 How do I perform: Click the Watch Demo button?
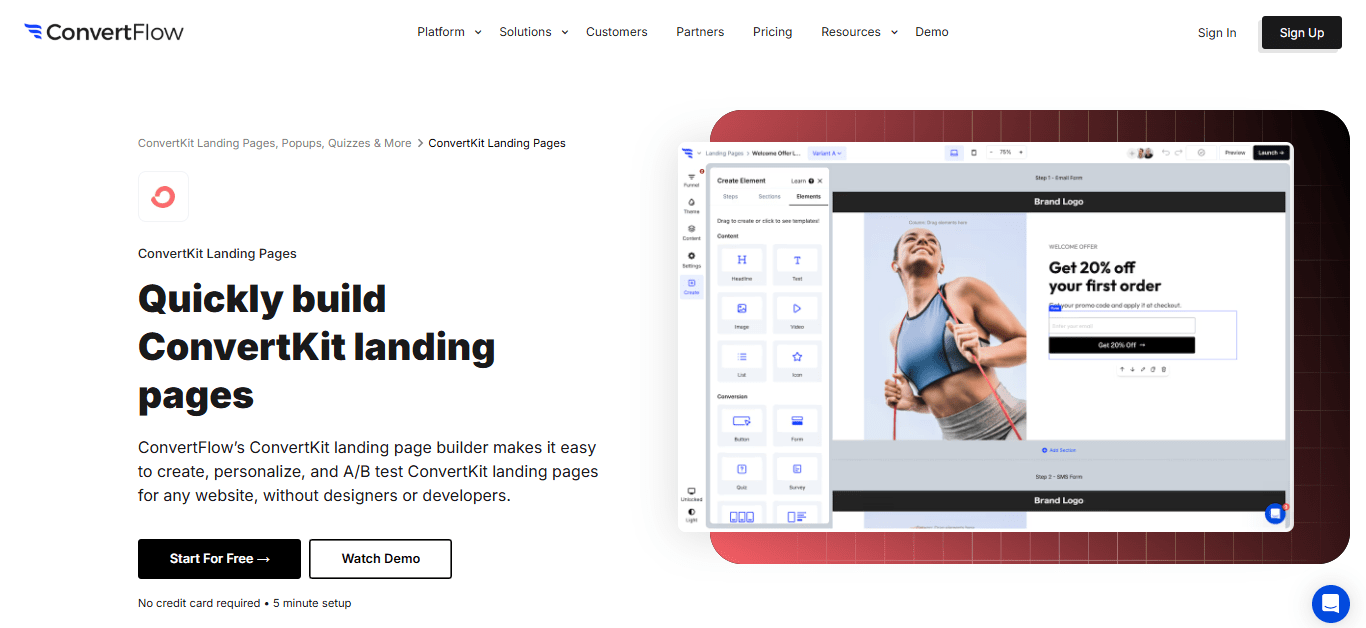click(x=380, y=559)
